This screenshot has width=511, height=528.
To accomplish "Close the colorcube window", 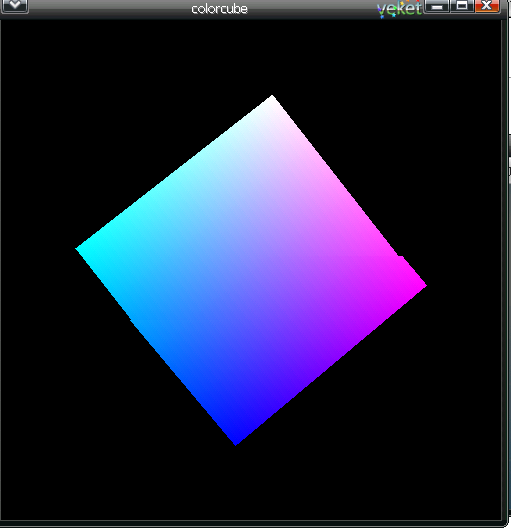I will (486, 6).
